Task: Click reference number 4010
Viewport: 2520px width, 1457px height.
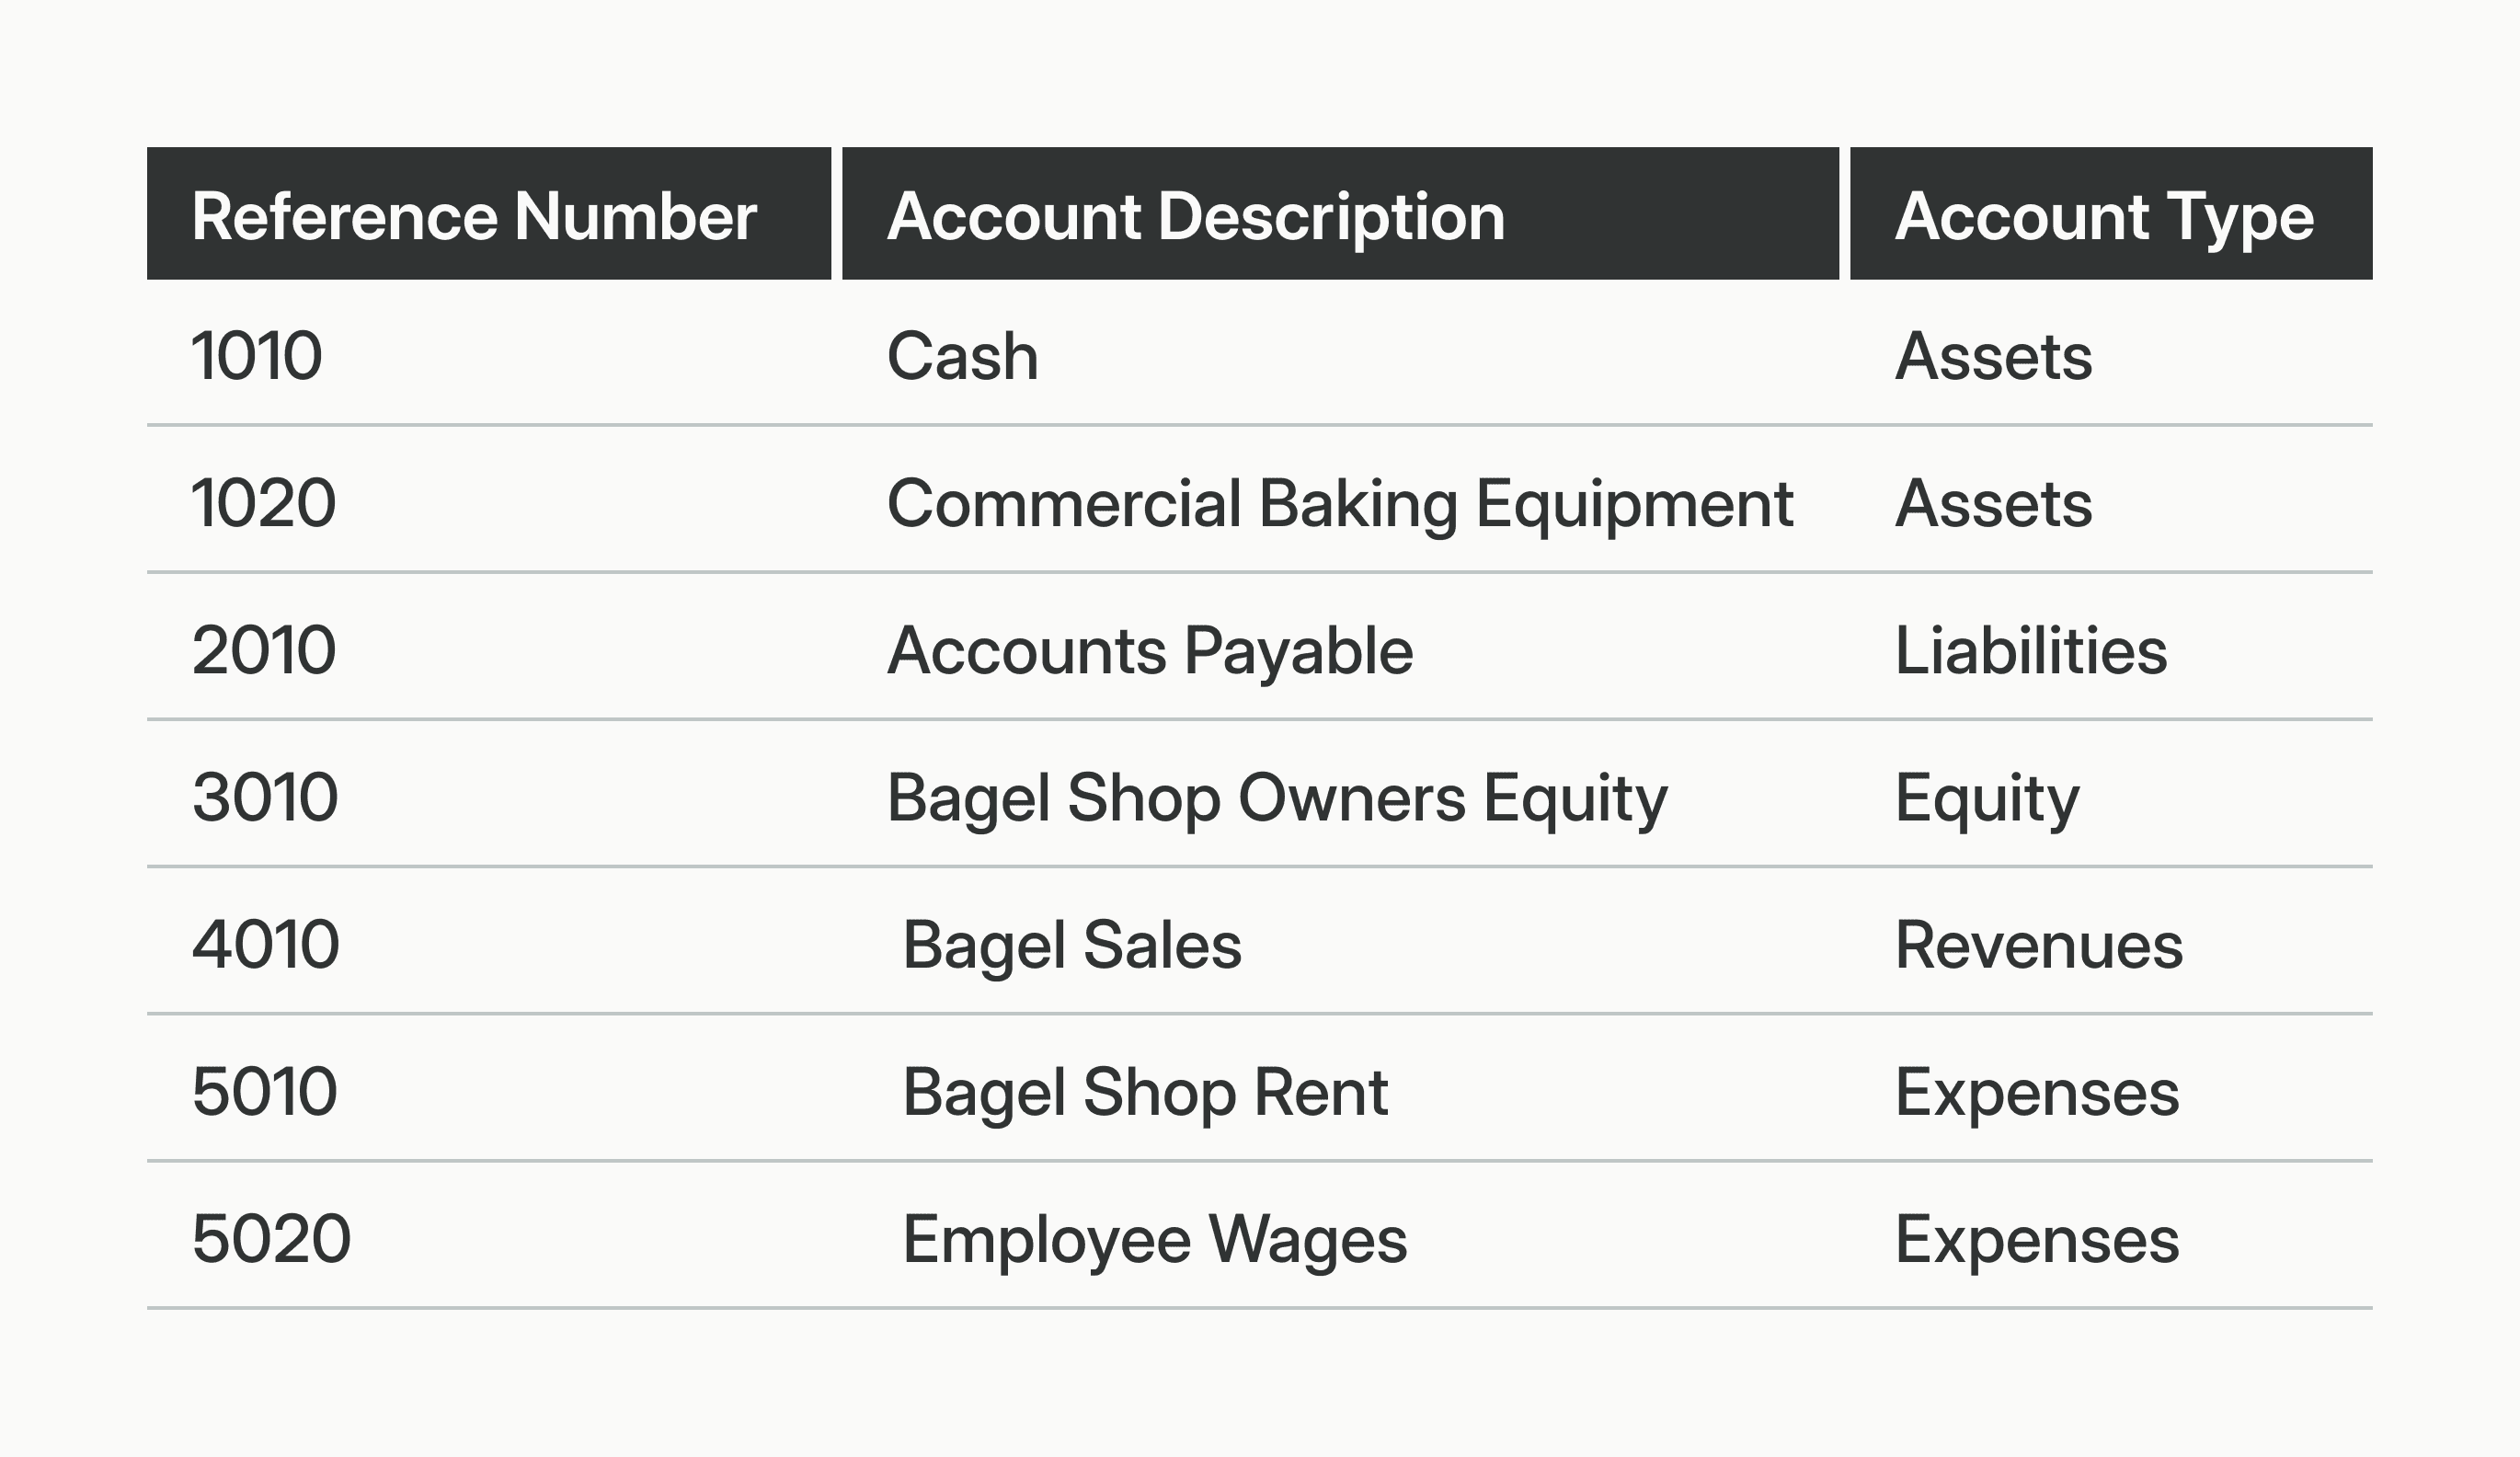Action: click(265, 944)
